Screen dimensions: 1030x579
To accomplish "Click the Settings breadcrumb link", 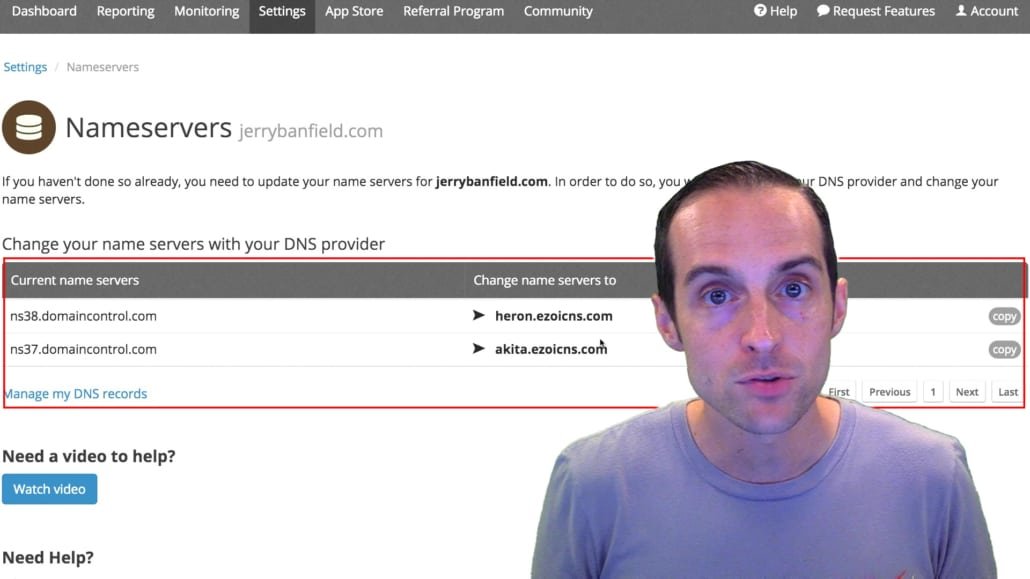I will point(25,67).
